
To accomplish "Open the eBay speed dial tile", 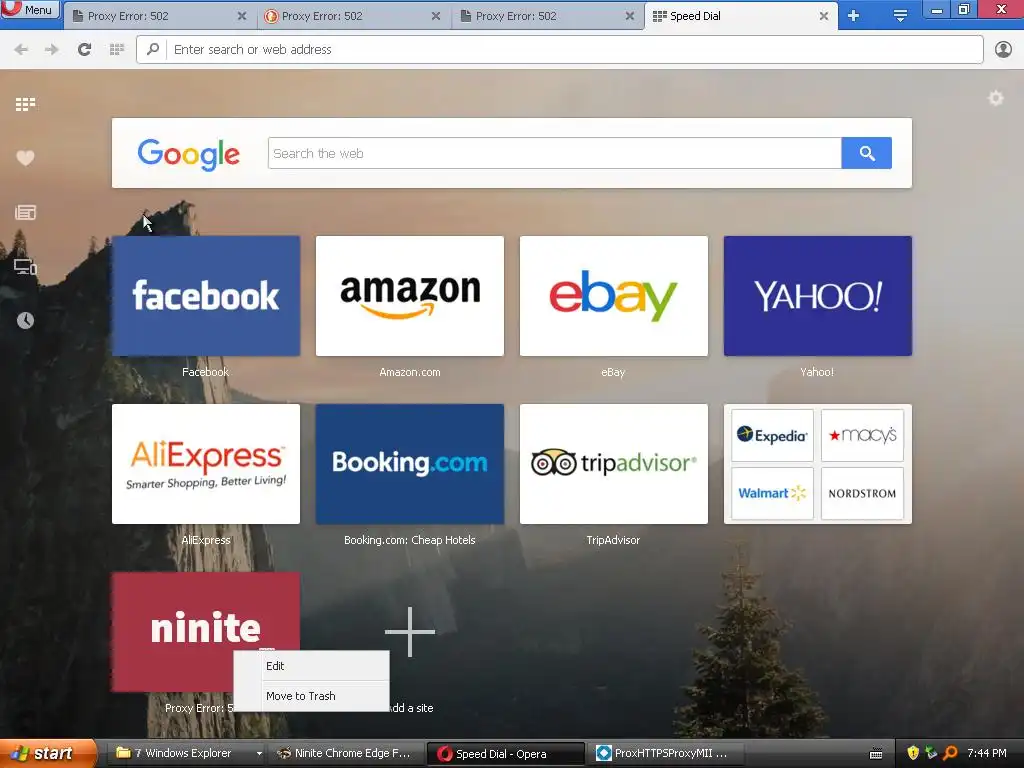I will click(613, 296).
